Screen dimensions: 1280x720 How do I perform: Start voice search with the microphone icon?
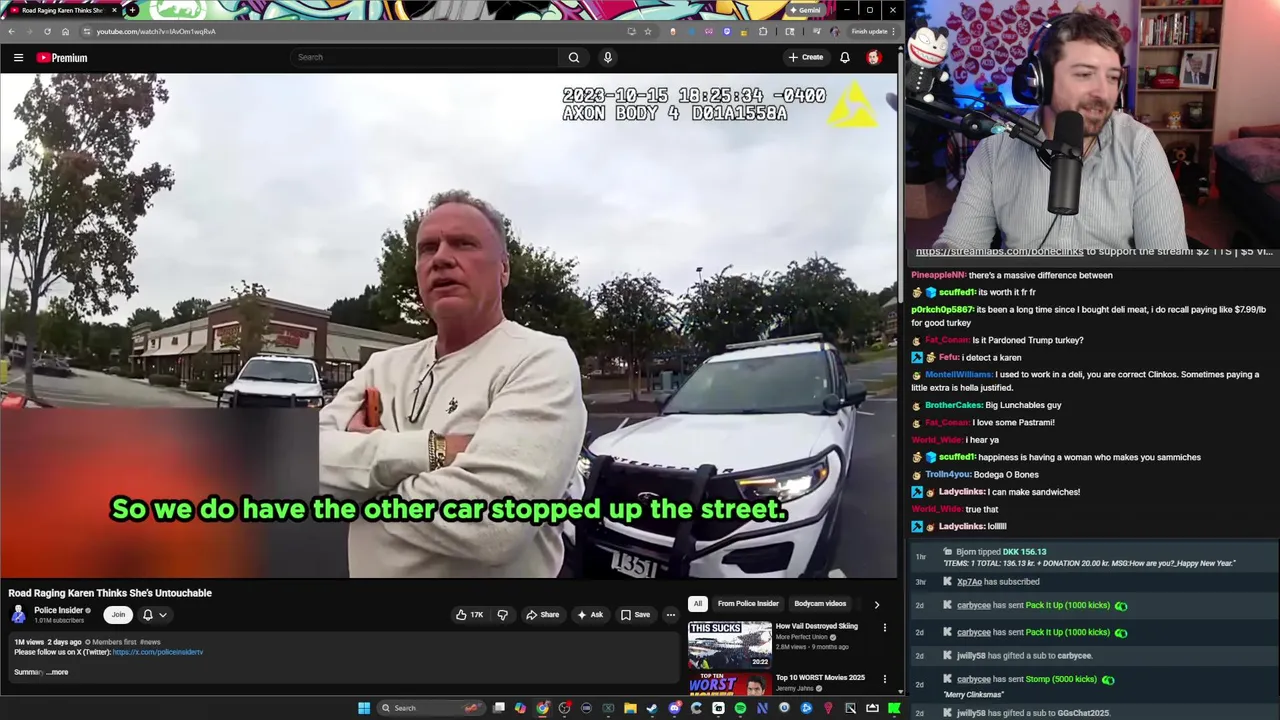[x=607, y=57]
